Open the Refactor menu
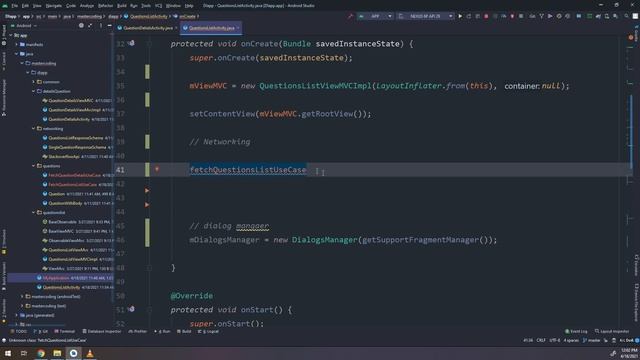Viewport: 640px width, 360px height. pyautogui.click(x=105, y=6)
